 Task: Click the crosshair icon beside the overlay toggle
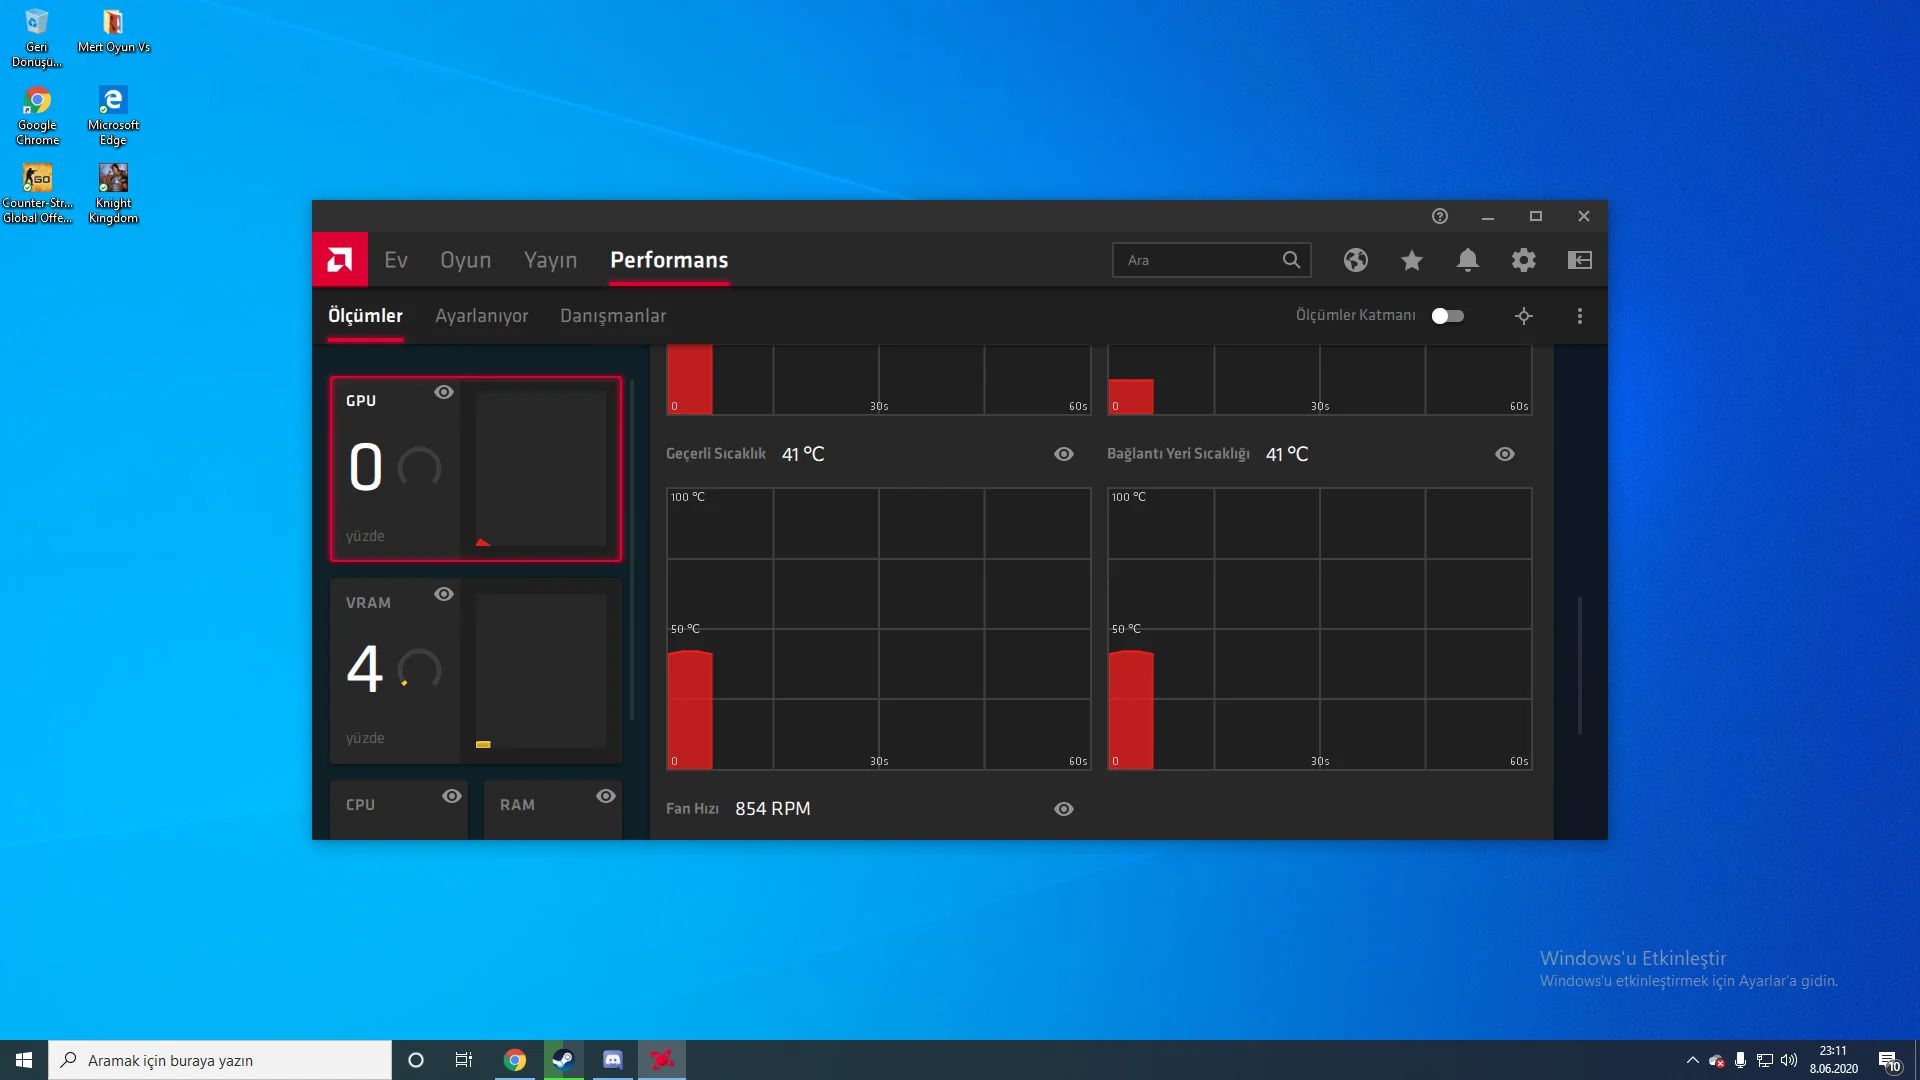click(1524, 316)
